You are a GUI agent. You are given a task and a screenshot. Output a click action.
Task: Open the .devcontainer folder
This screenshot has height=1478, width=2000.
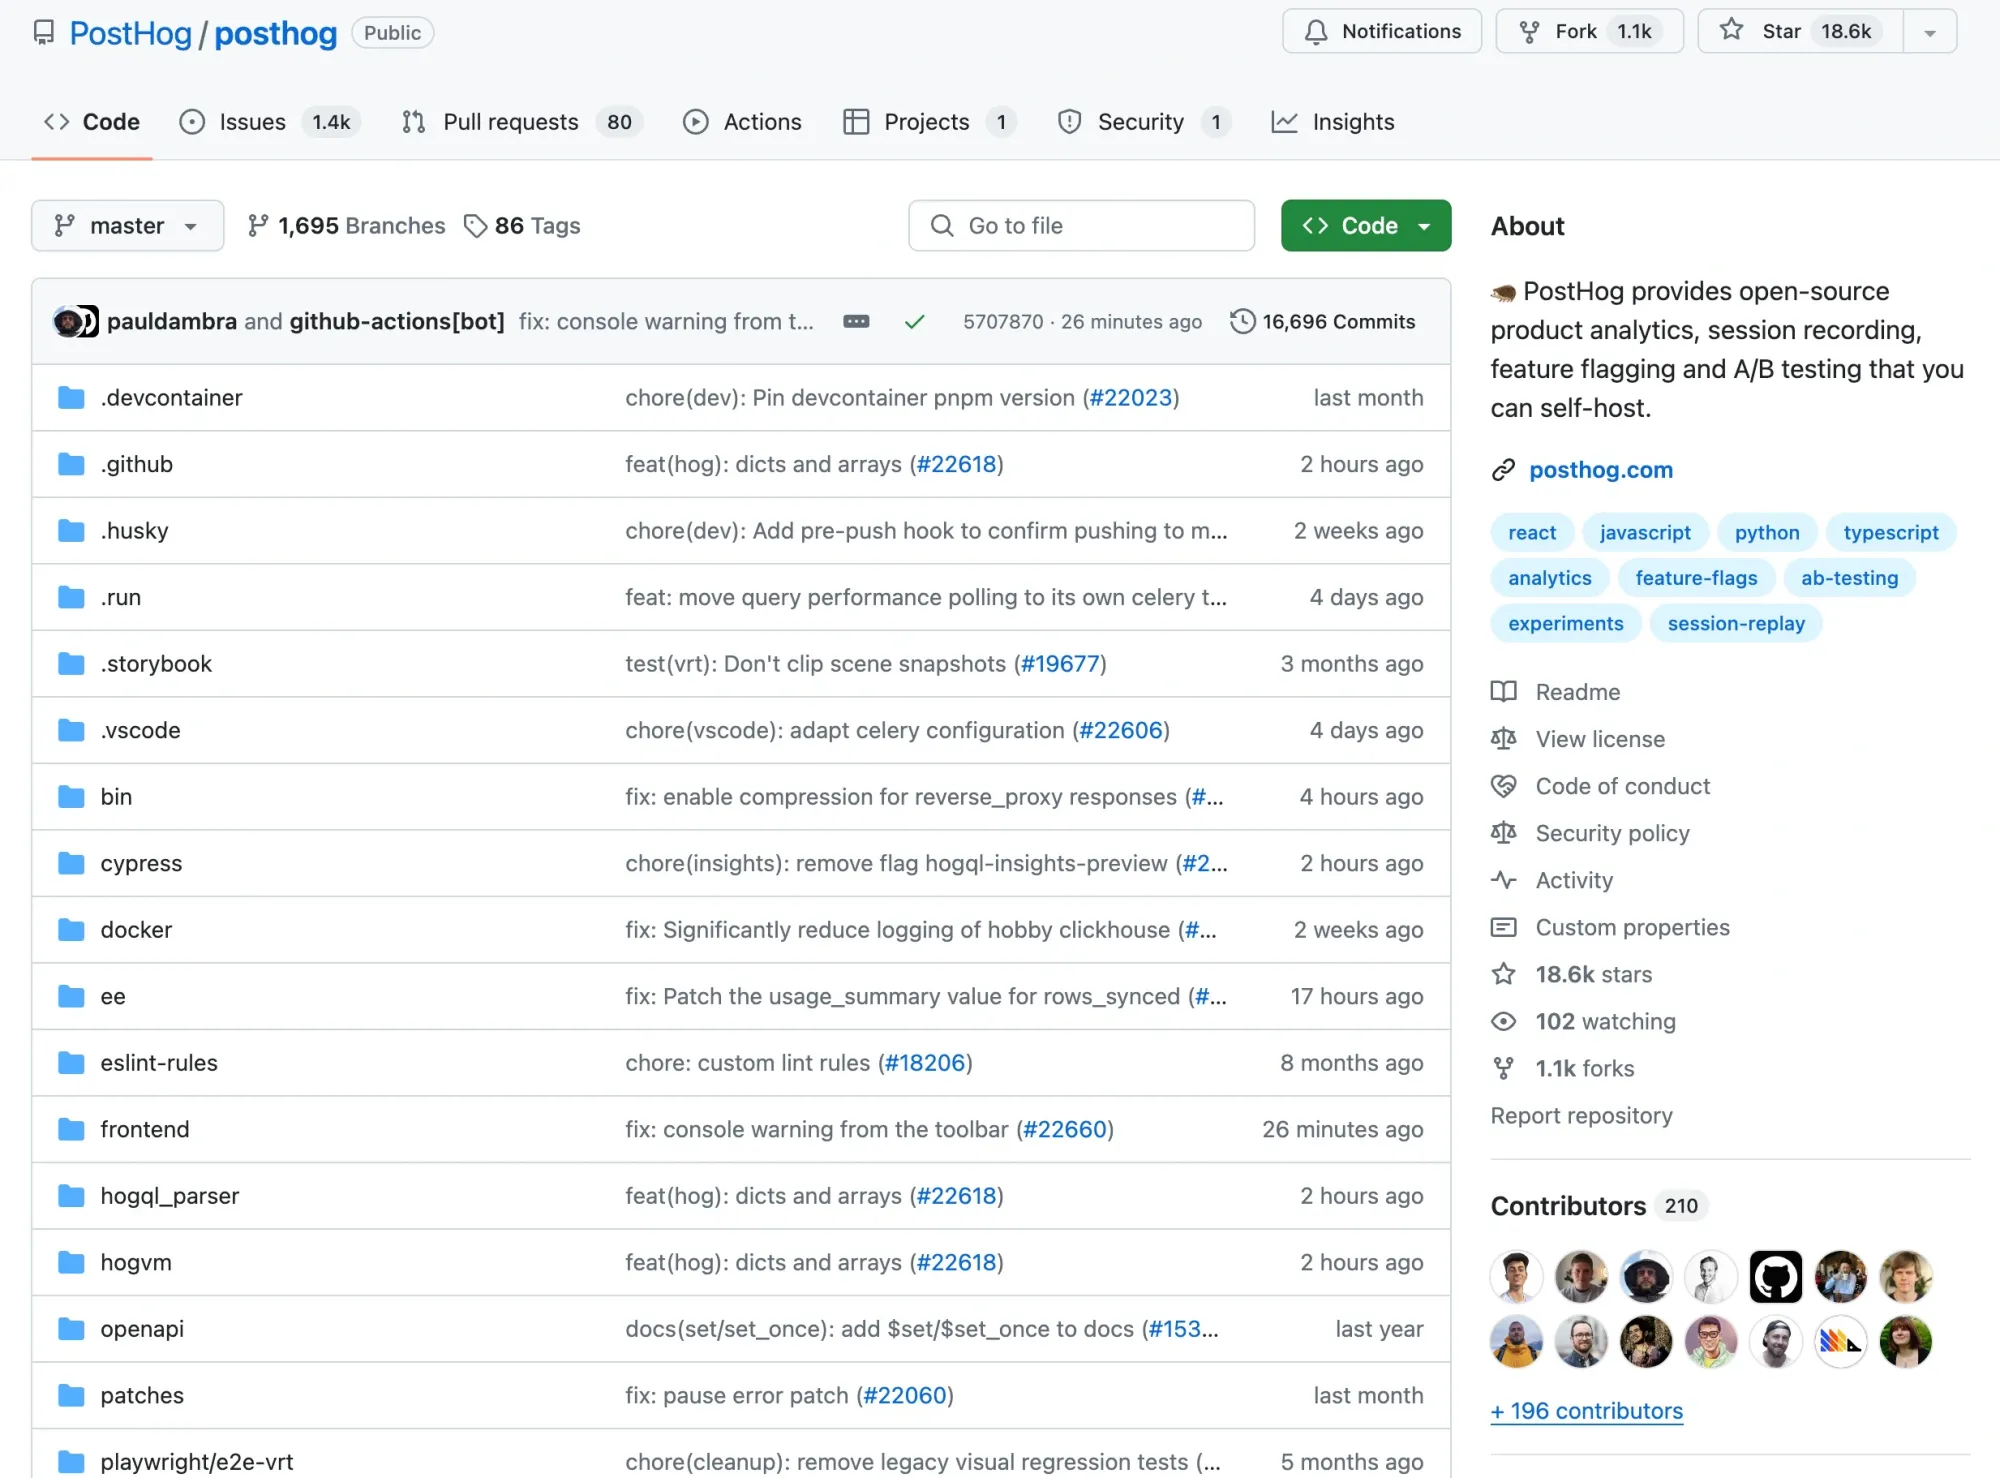click(171, 398)
